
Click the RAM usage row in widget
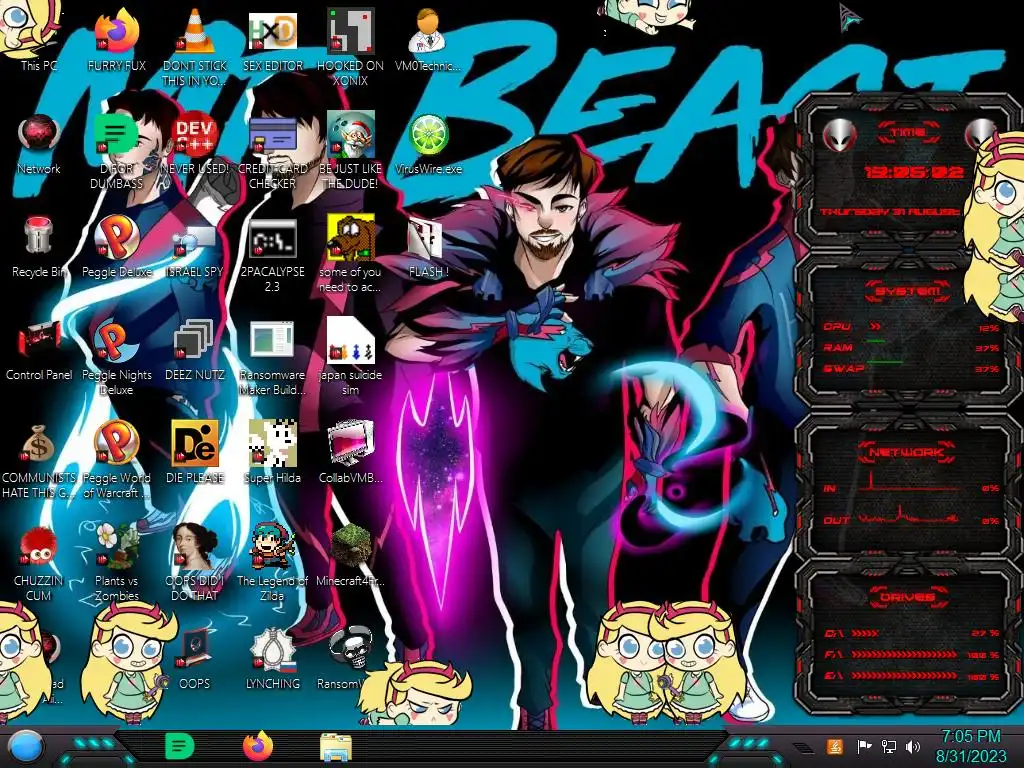tap(912, 347)
